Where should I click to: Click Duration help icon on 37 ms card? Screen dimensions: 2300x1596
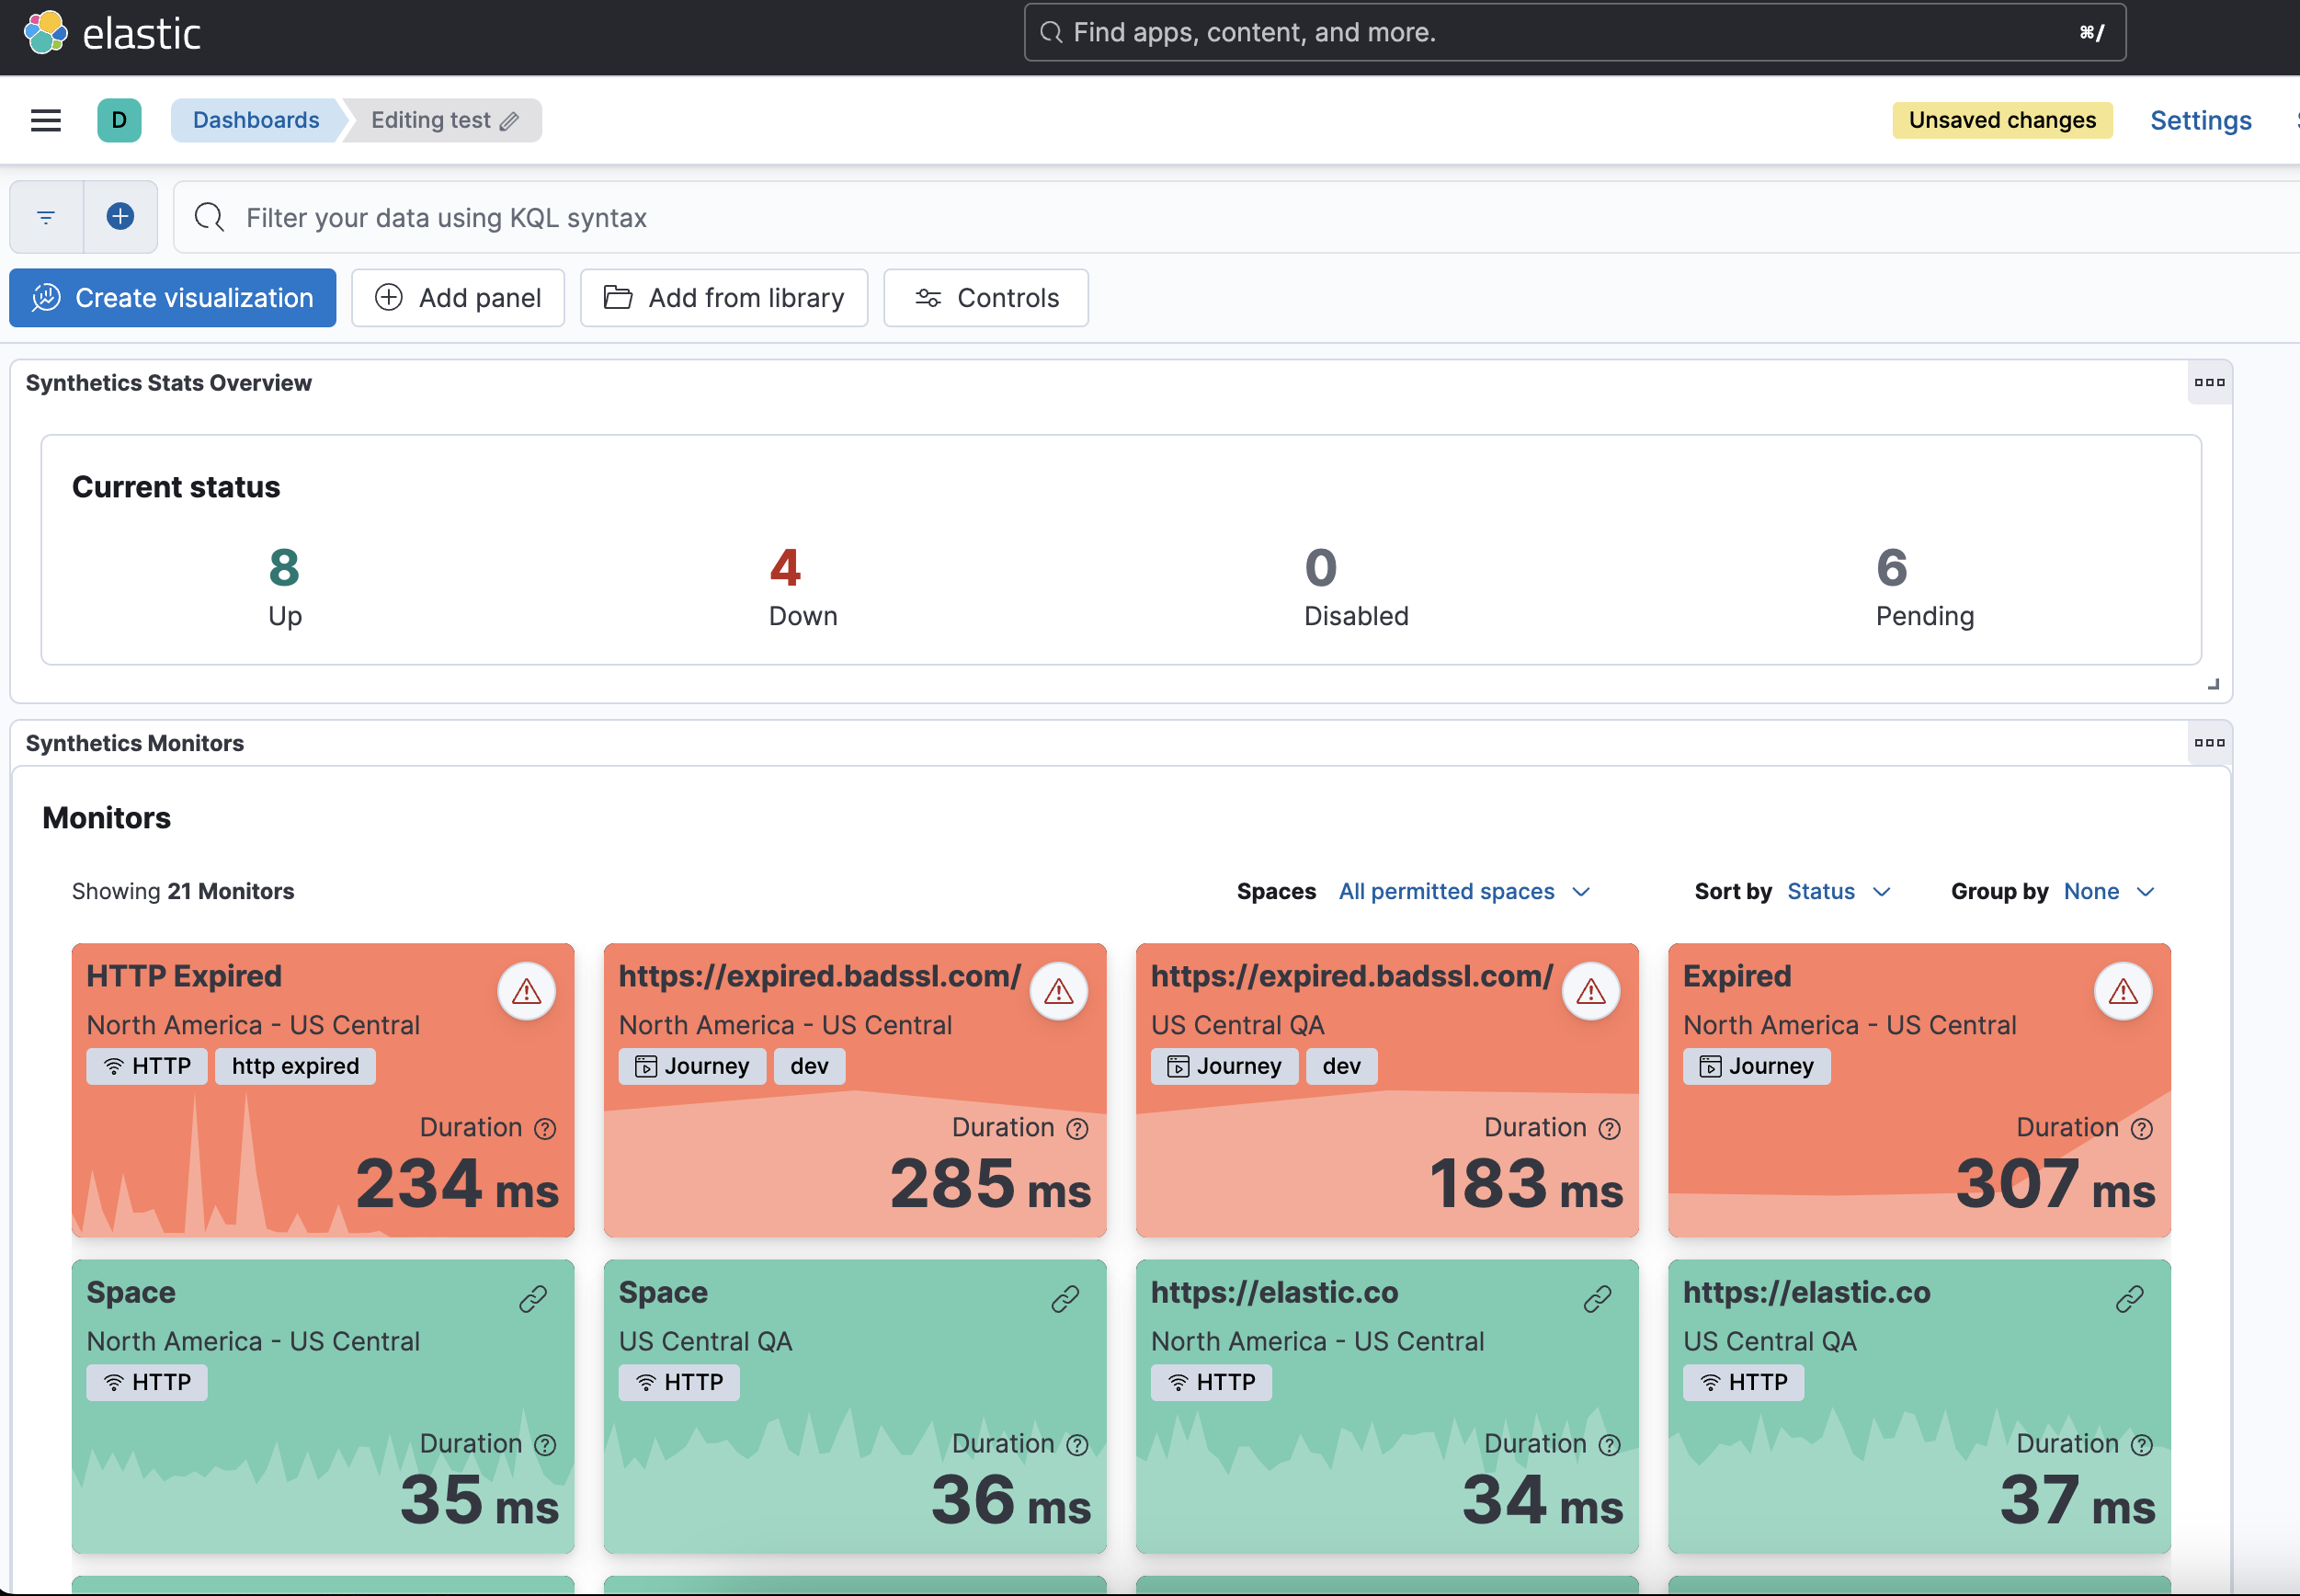pos(2141,1445)
